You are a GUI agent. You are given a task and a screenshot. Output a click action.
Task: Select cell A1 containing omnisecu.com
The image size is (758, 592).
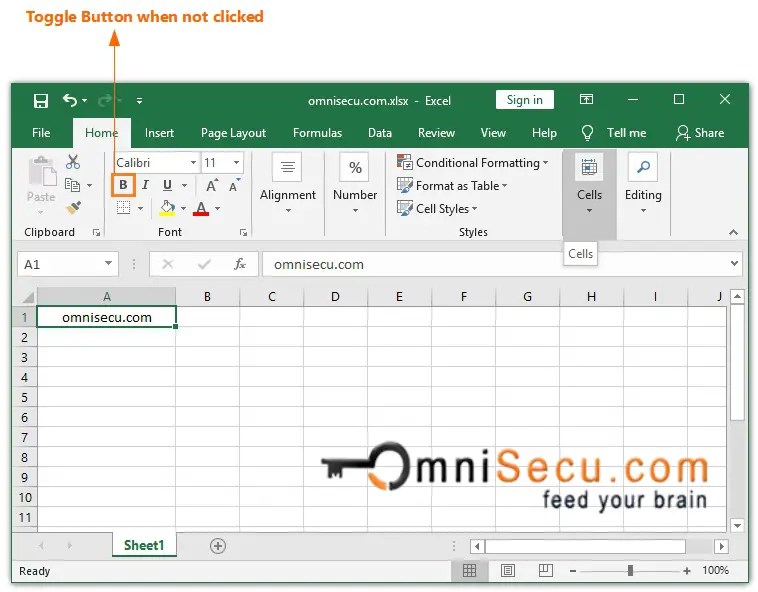pyautogui.click(x=106, y=317)
